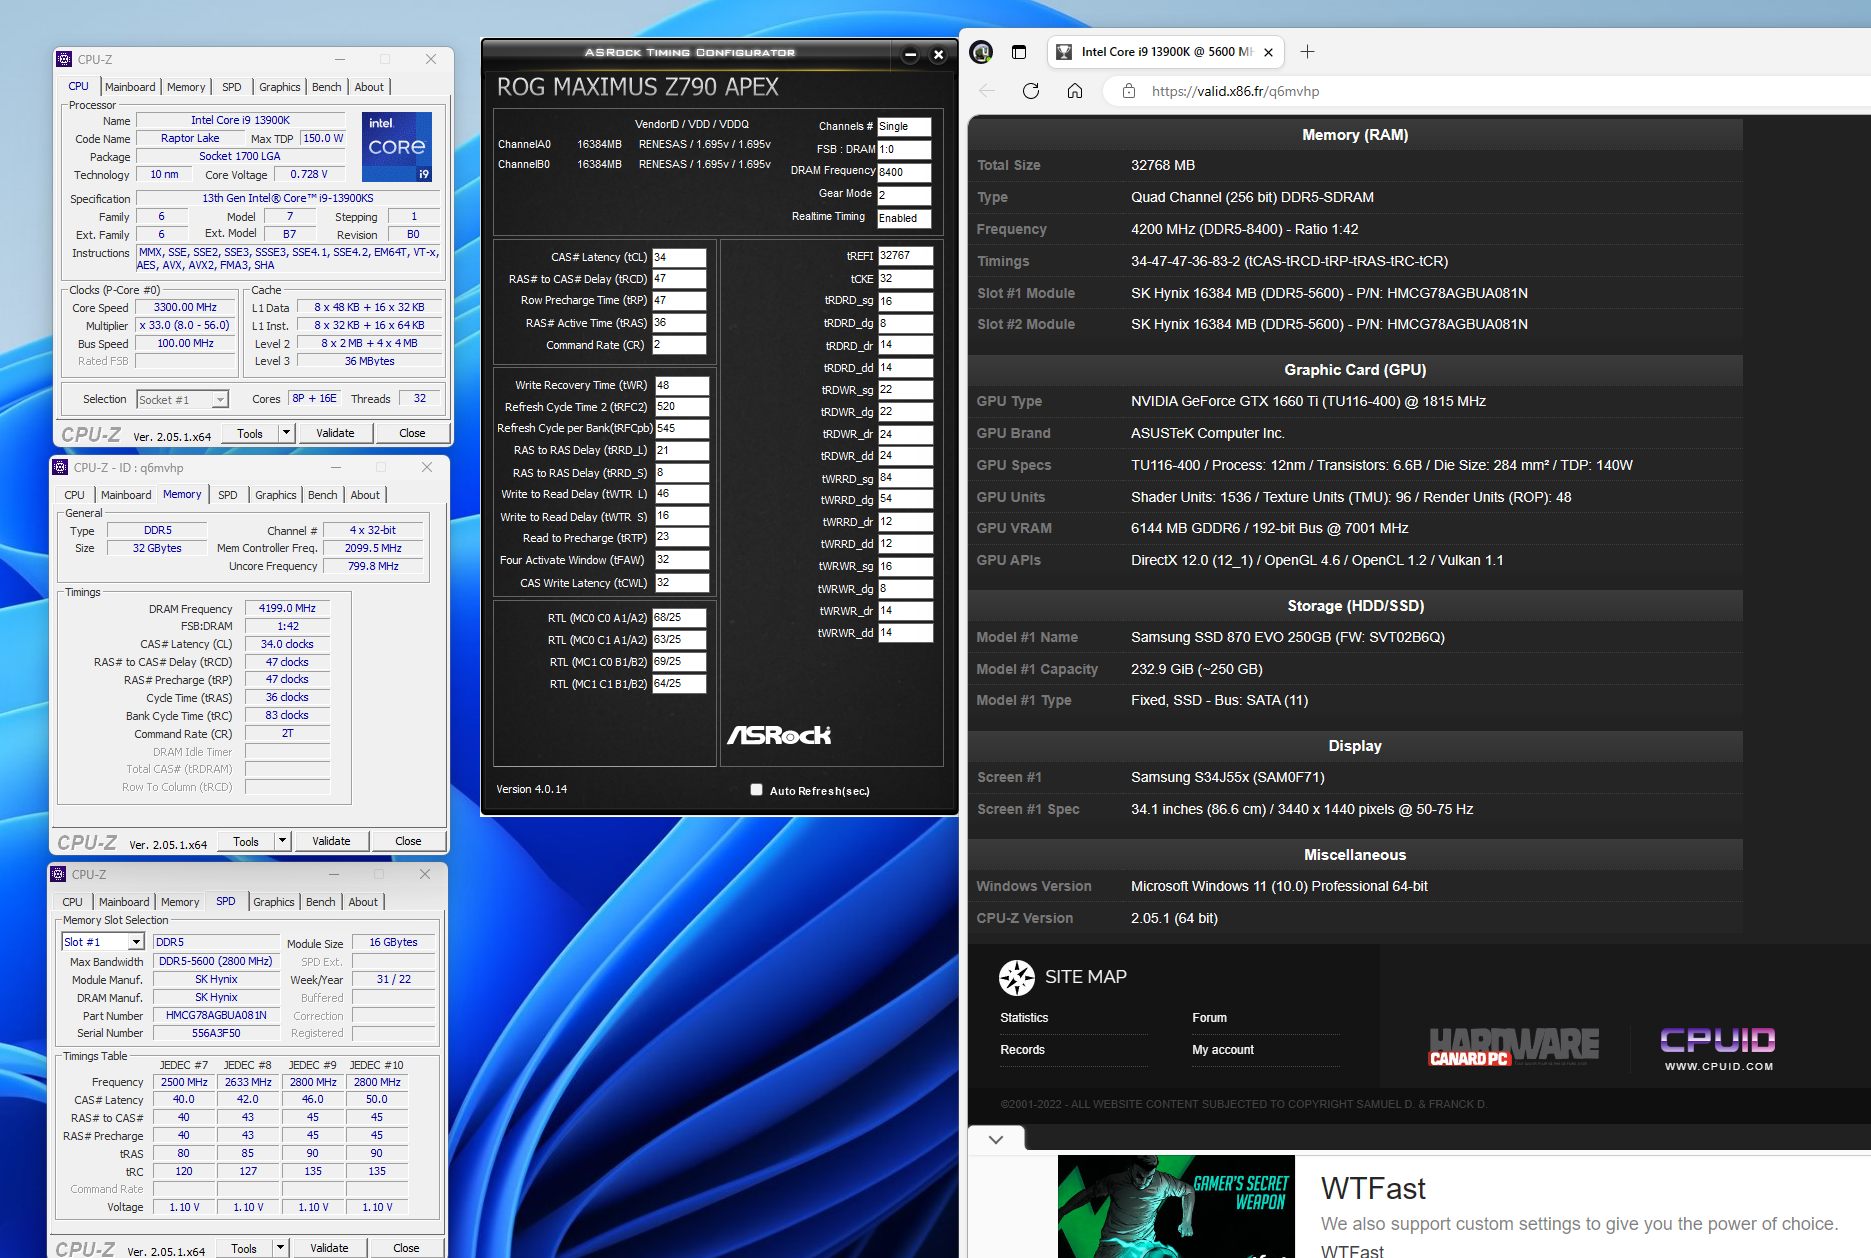Open the Statistics site map link
Viewport: 1871px width, 1258px height.
coord(1024,1018)
